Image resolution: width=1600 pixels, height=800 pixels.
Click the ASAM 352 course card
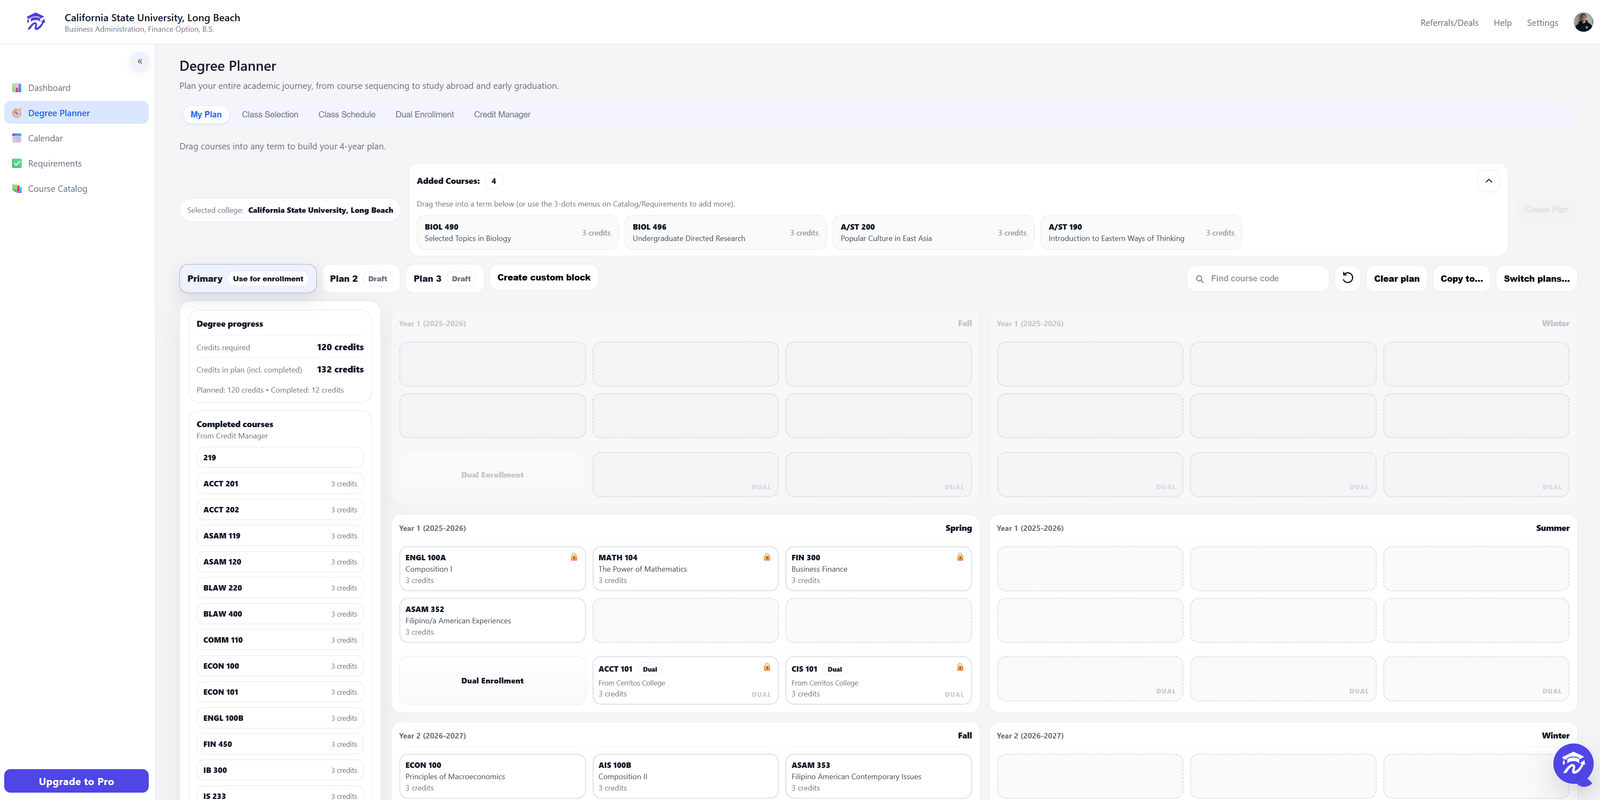tap(492, 620)
